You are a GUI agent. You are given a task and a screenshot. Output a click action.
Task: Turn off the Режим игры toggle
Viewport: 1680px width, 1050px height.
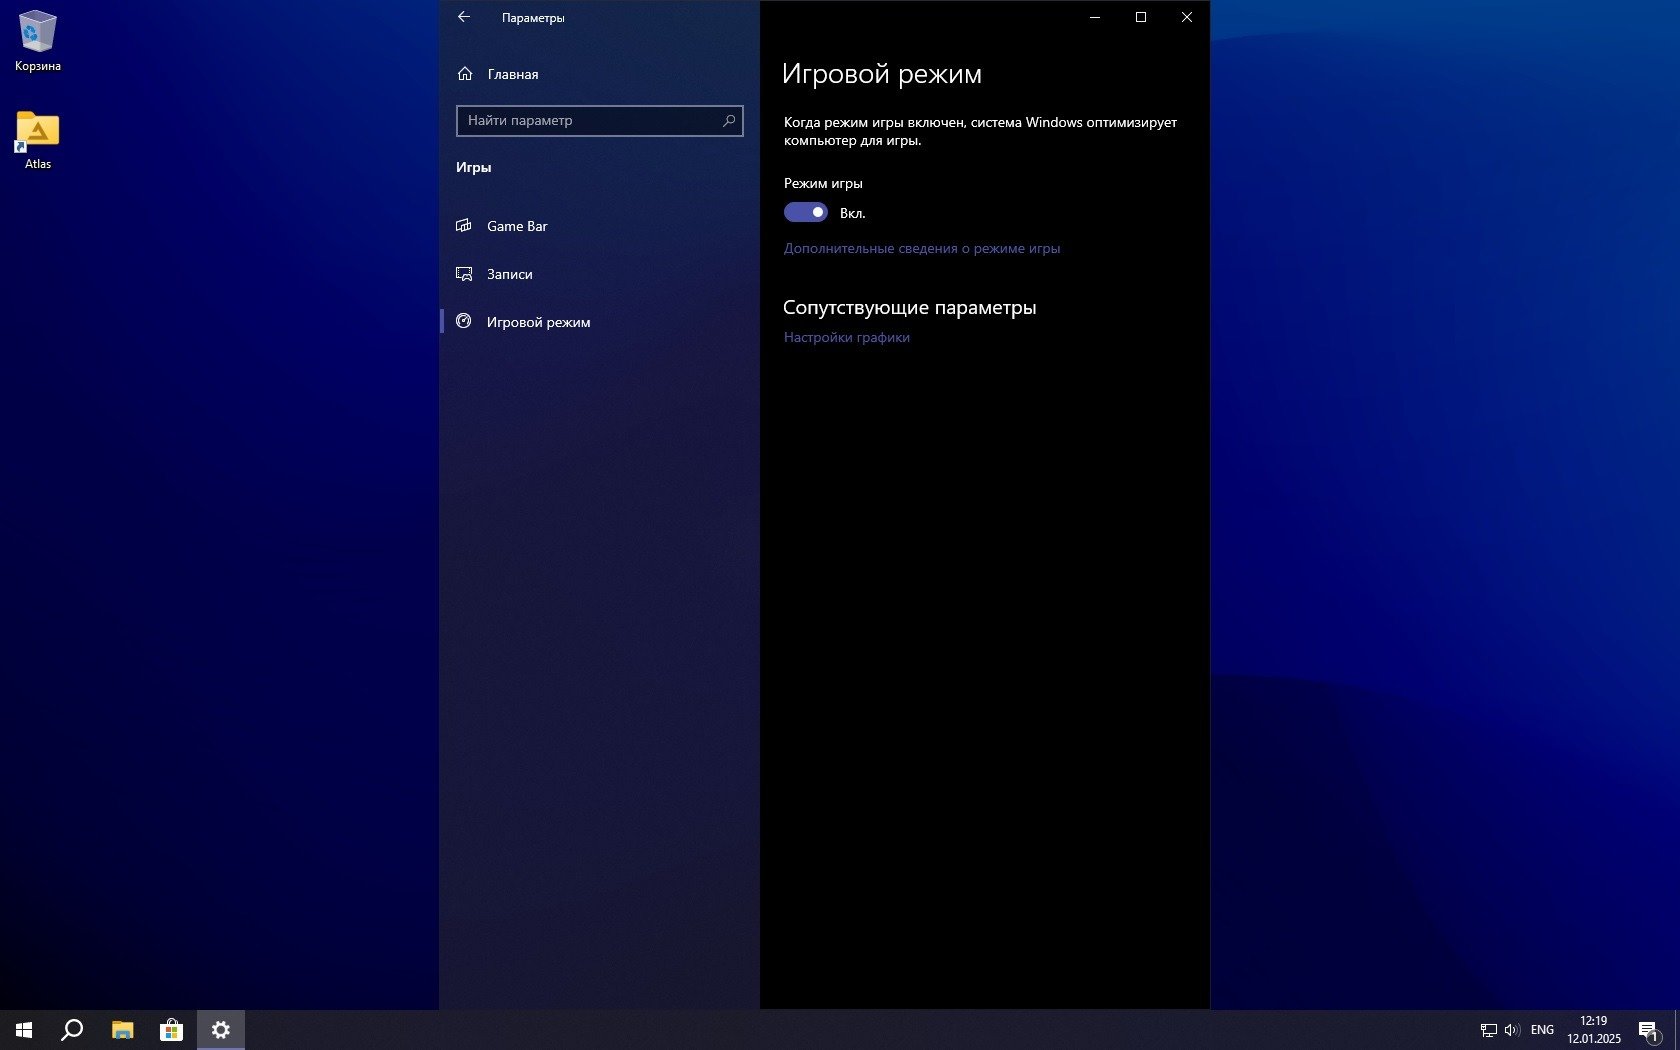pos(805,212)
